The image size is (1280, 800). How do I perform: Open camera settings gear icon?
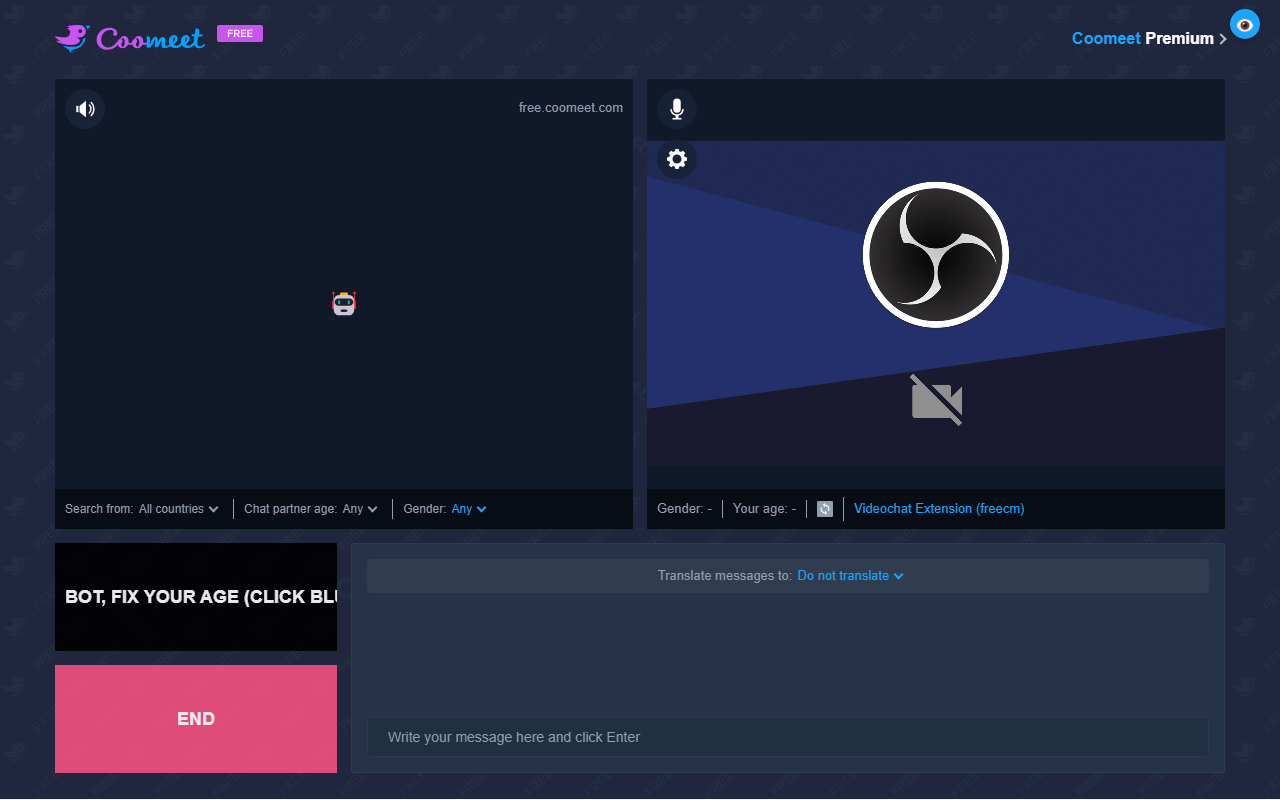(677, 159)
